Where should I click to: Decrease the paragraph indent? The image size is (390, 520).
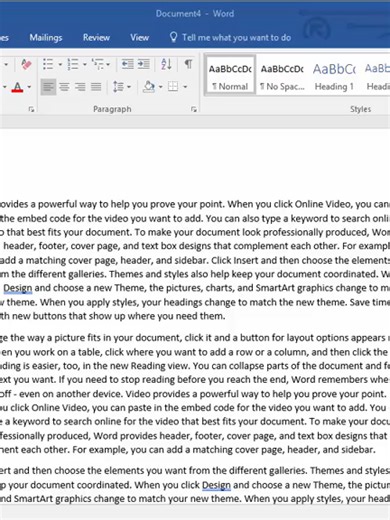[x=127, y=64]
